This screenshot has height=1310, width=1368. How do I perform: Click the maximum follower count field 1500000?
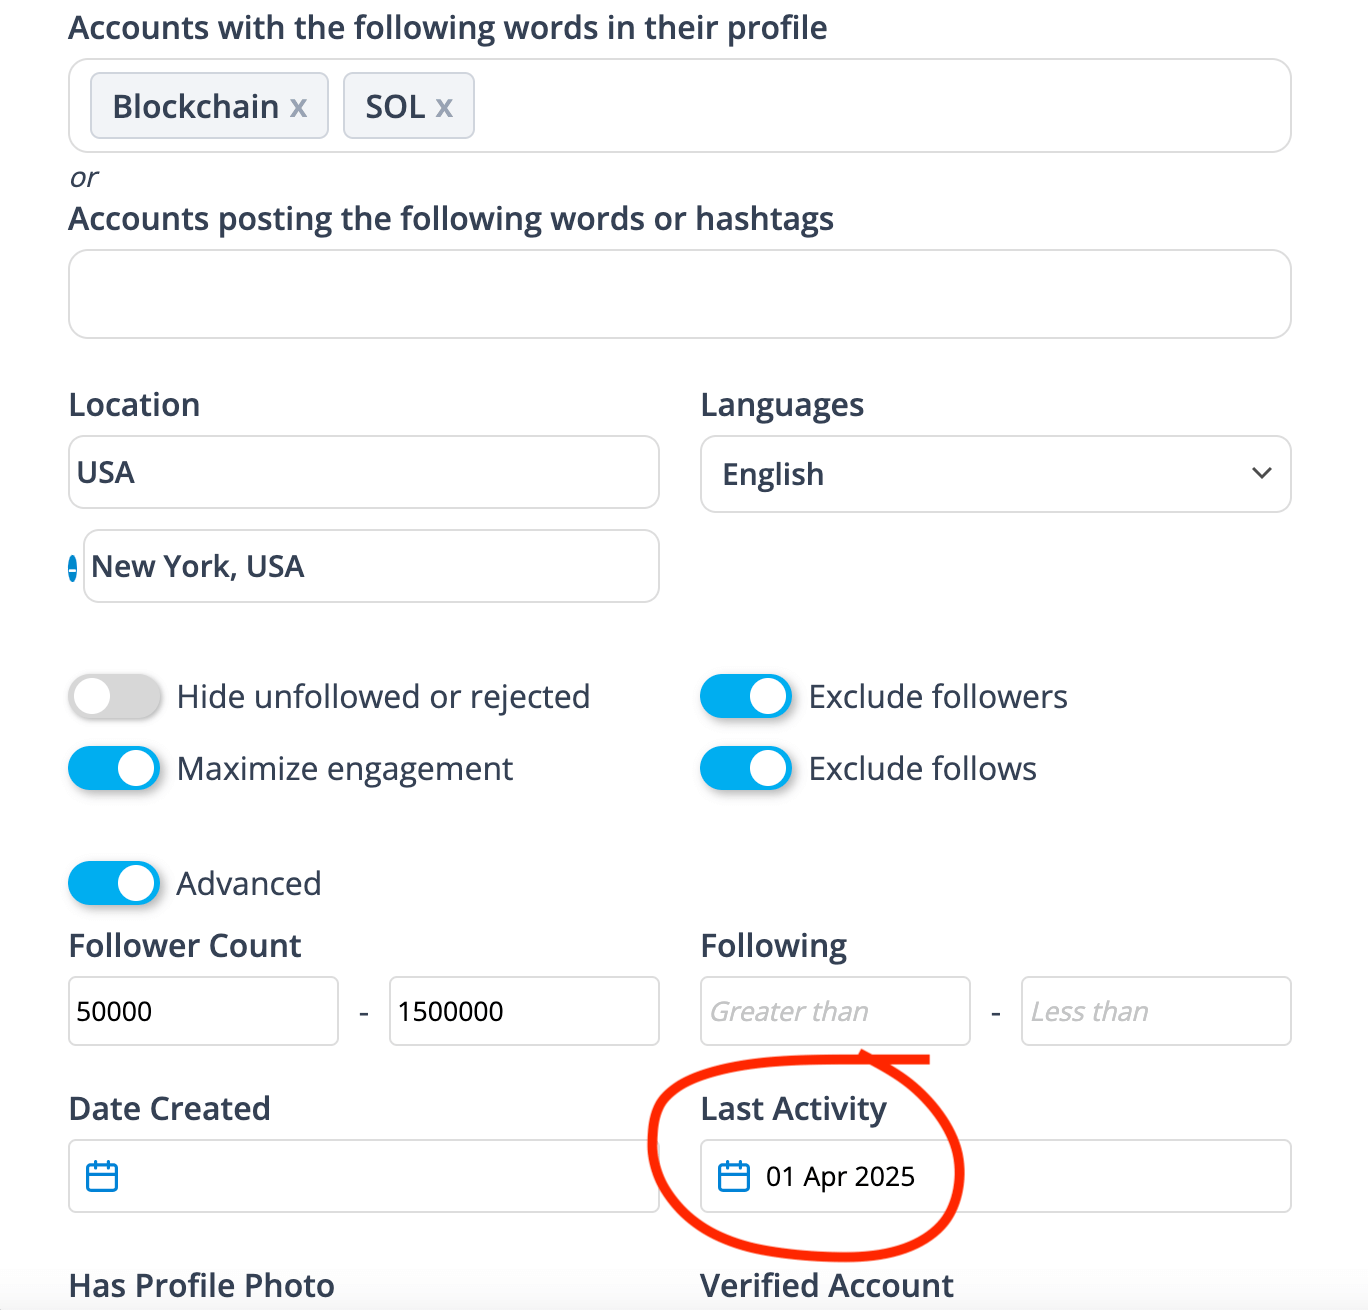pyautogui.click(x=524, y=1011)
